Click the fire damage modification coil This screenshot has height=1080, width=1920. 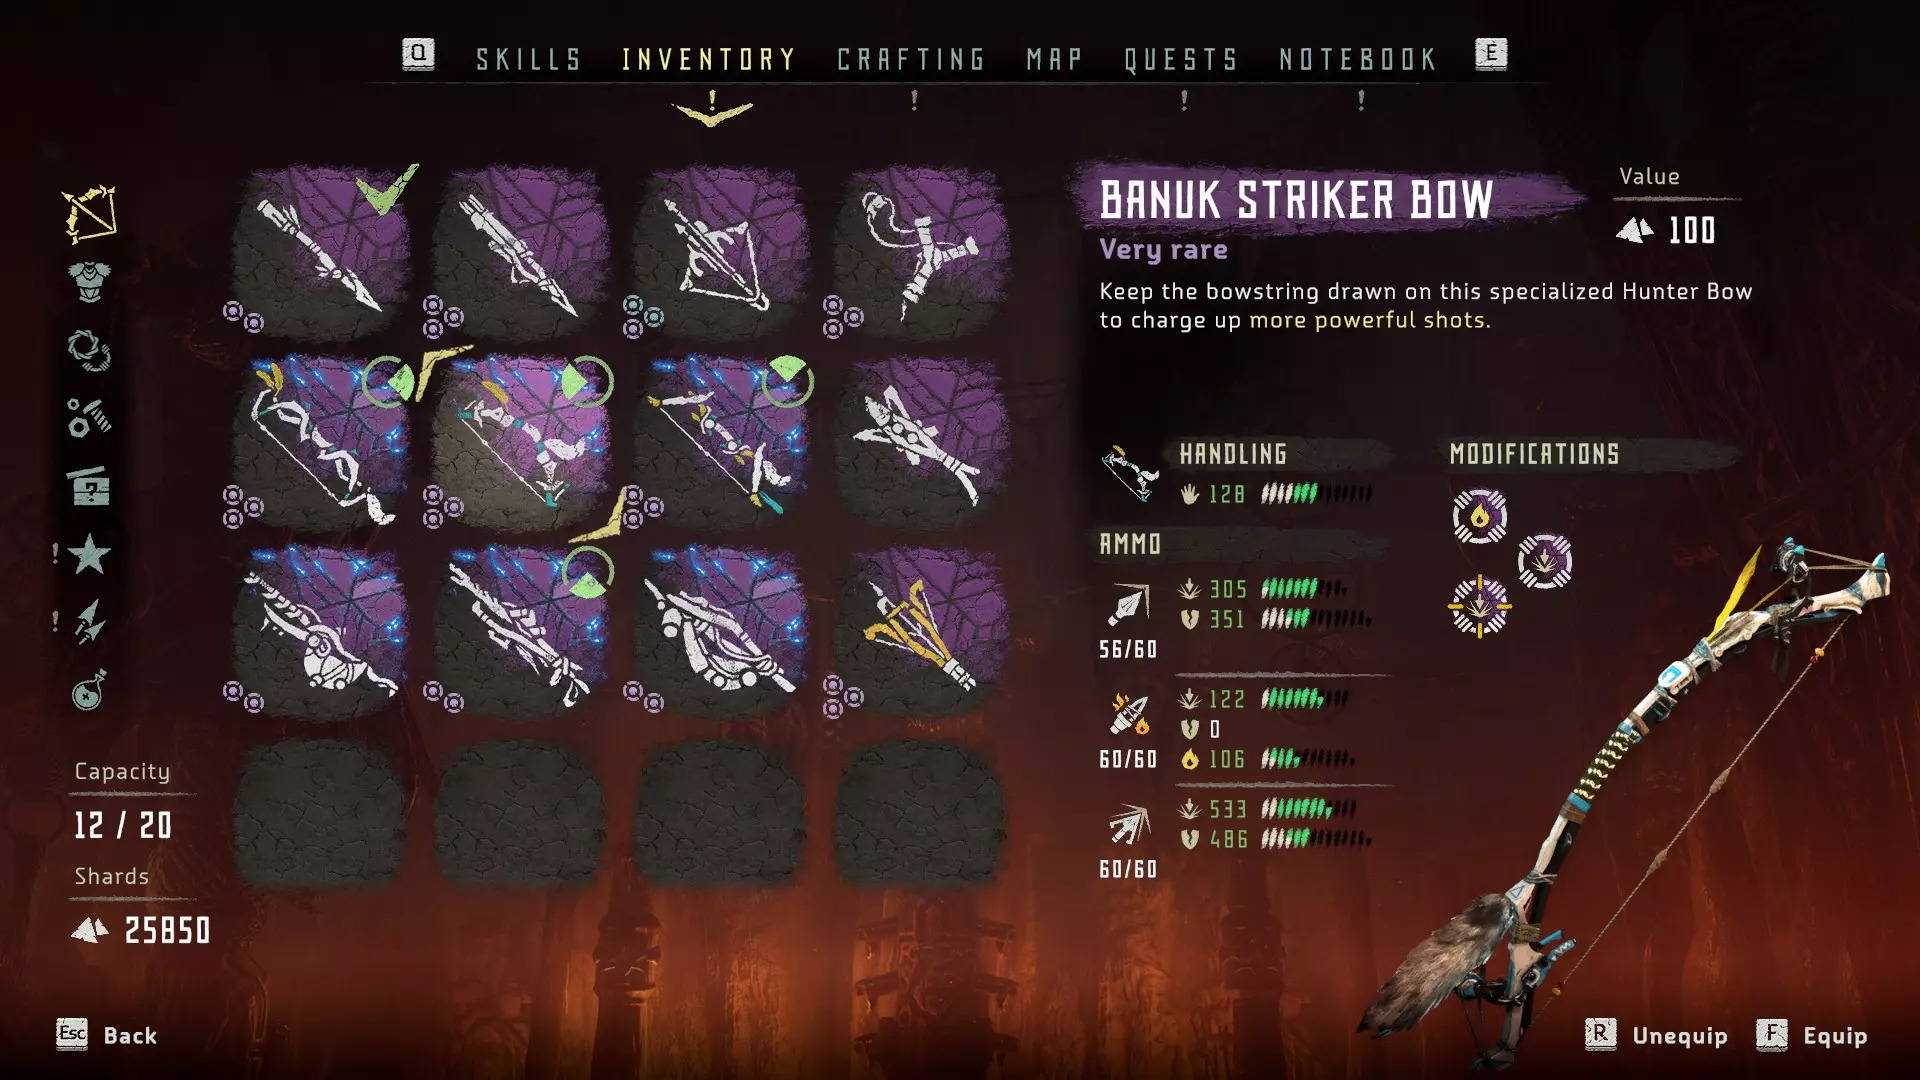tap(1480, 516)
